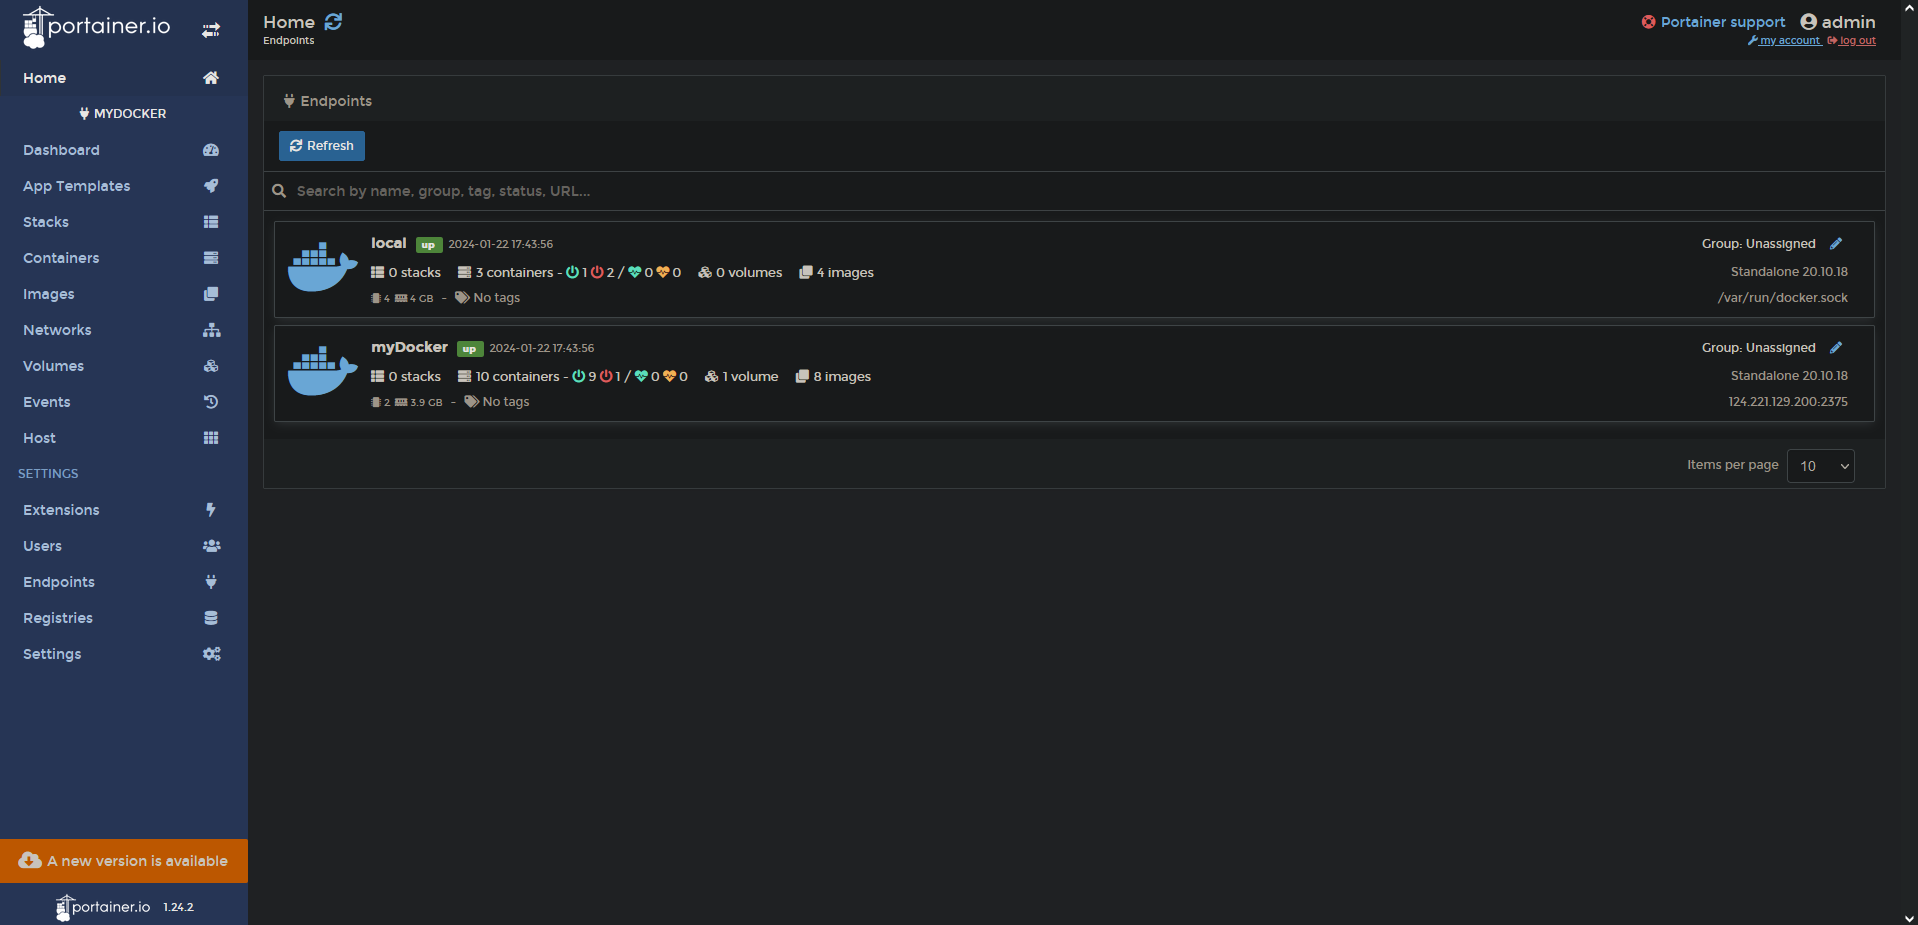Viewport: 1918px width, 925px height.
Task: Click the Portainer support red icon
Action: (1648, 22)
